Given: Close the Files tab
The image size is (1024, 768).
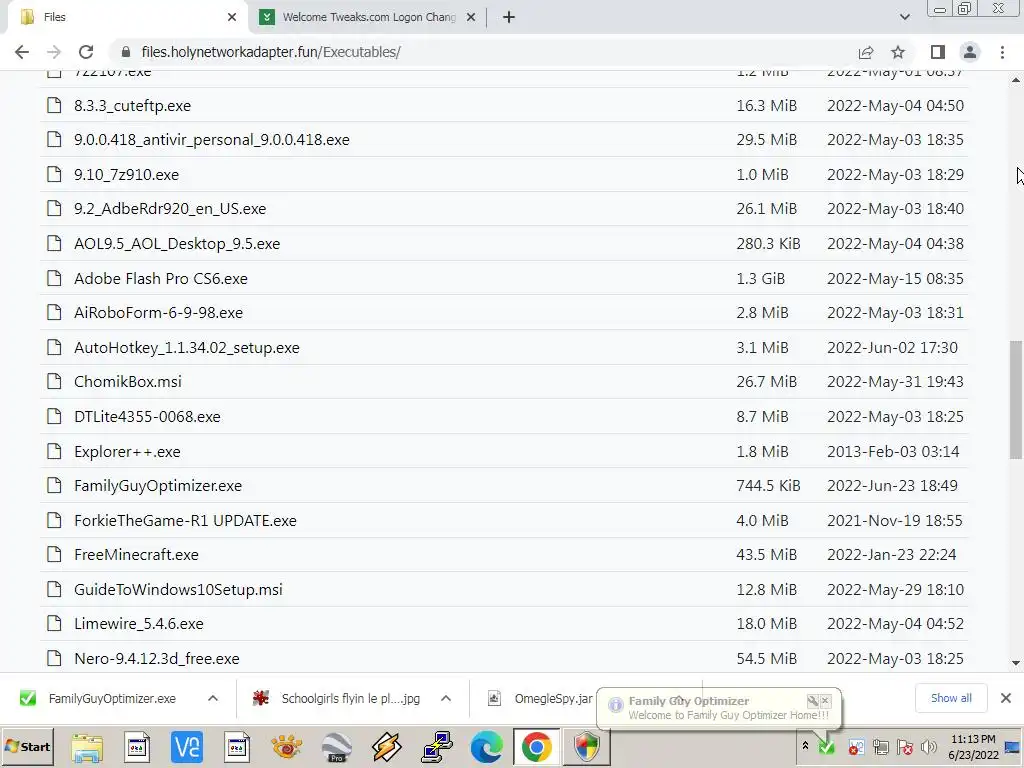Looking at the screenshot, I should (x=232, y=17).
